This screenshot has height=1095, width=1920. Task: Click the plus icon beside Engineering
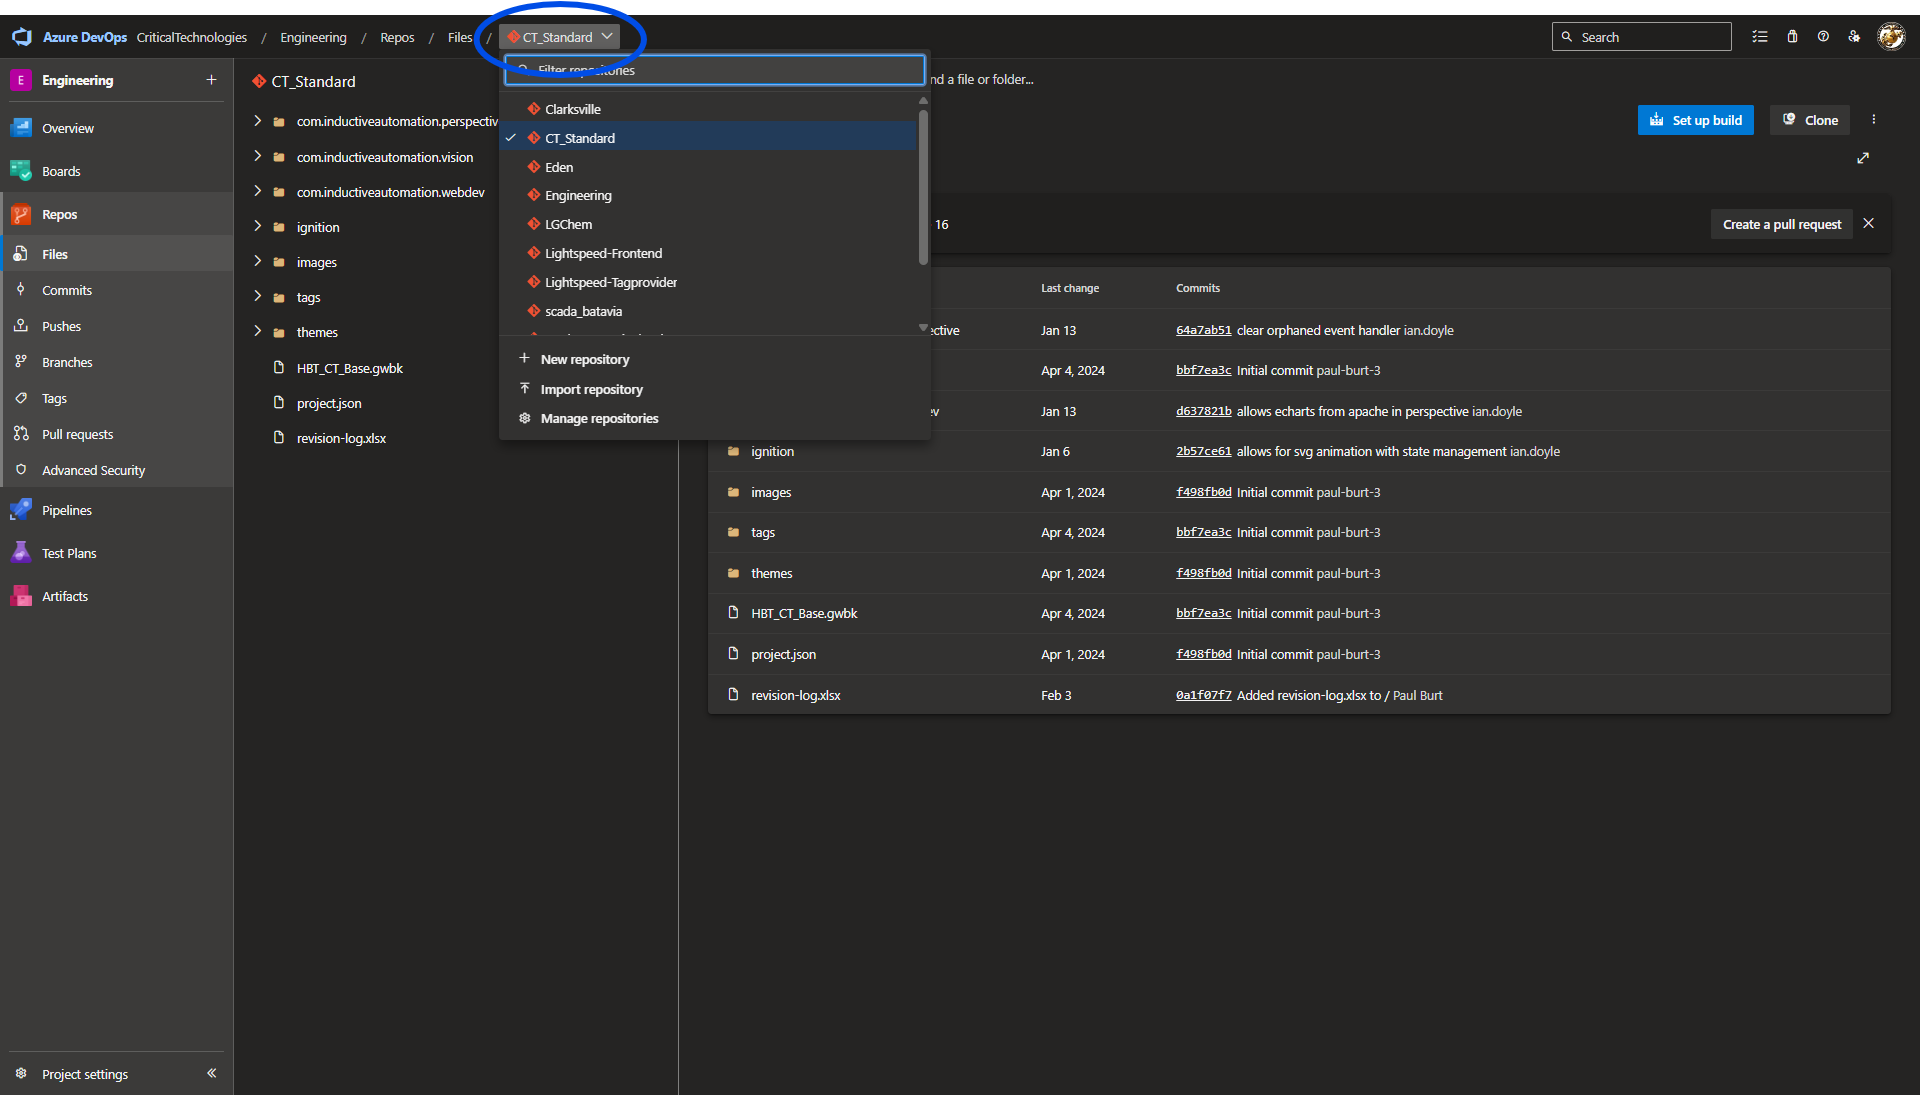pos(211,80)
